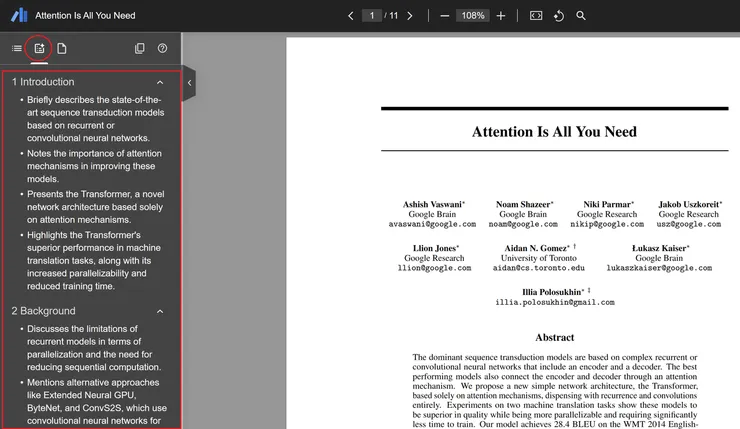Zoom in with the plus icon

(x=501, y=16)
